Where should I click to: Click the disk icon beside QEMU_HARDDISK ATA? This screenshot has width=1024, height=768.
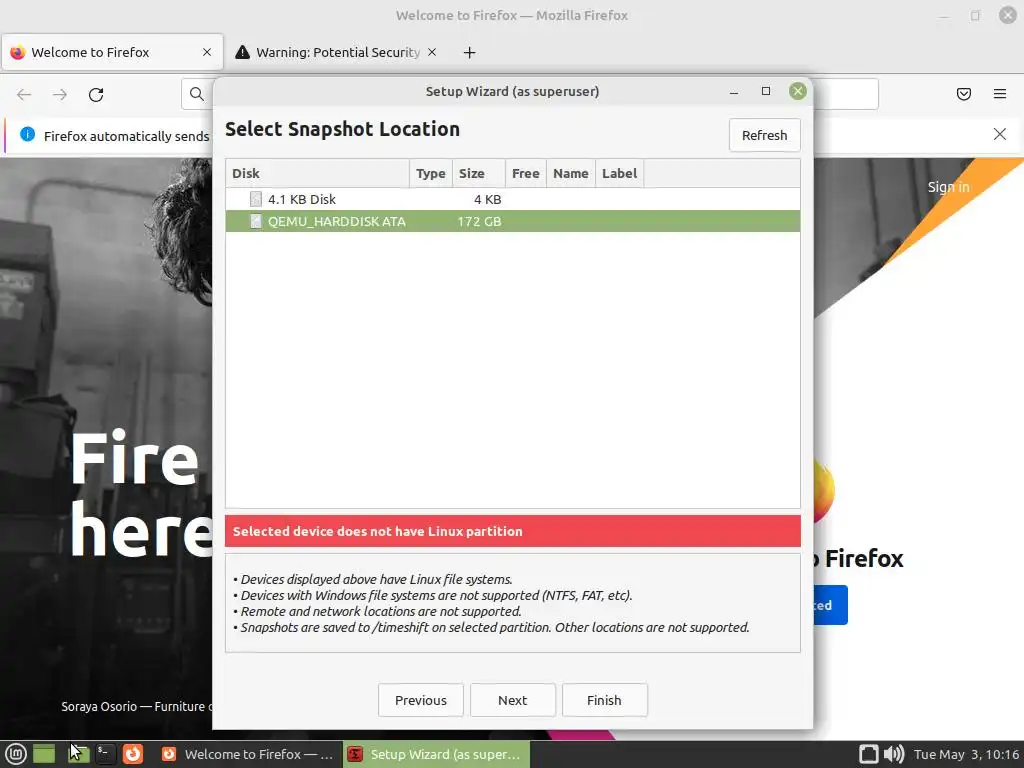coord(256,221)
